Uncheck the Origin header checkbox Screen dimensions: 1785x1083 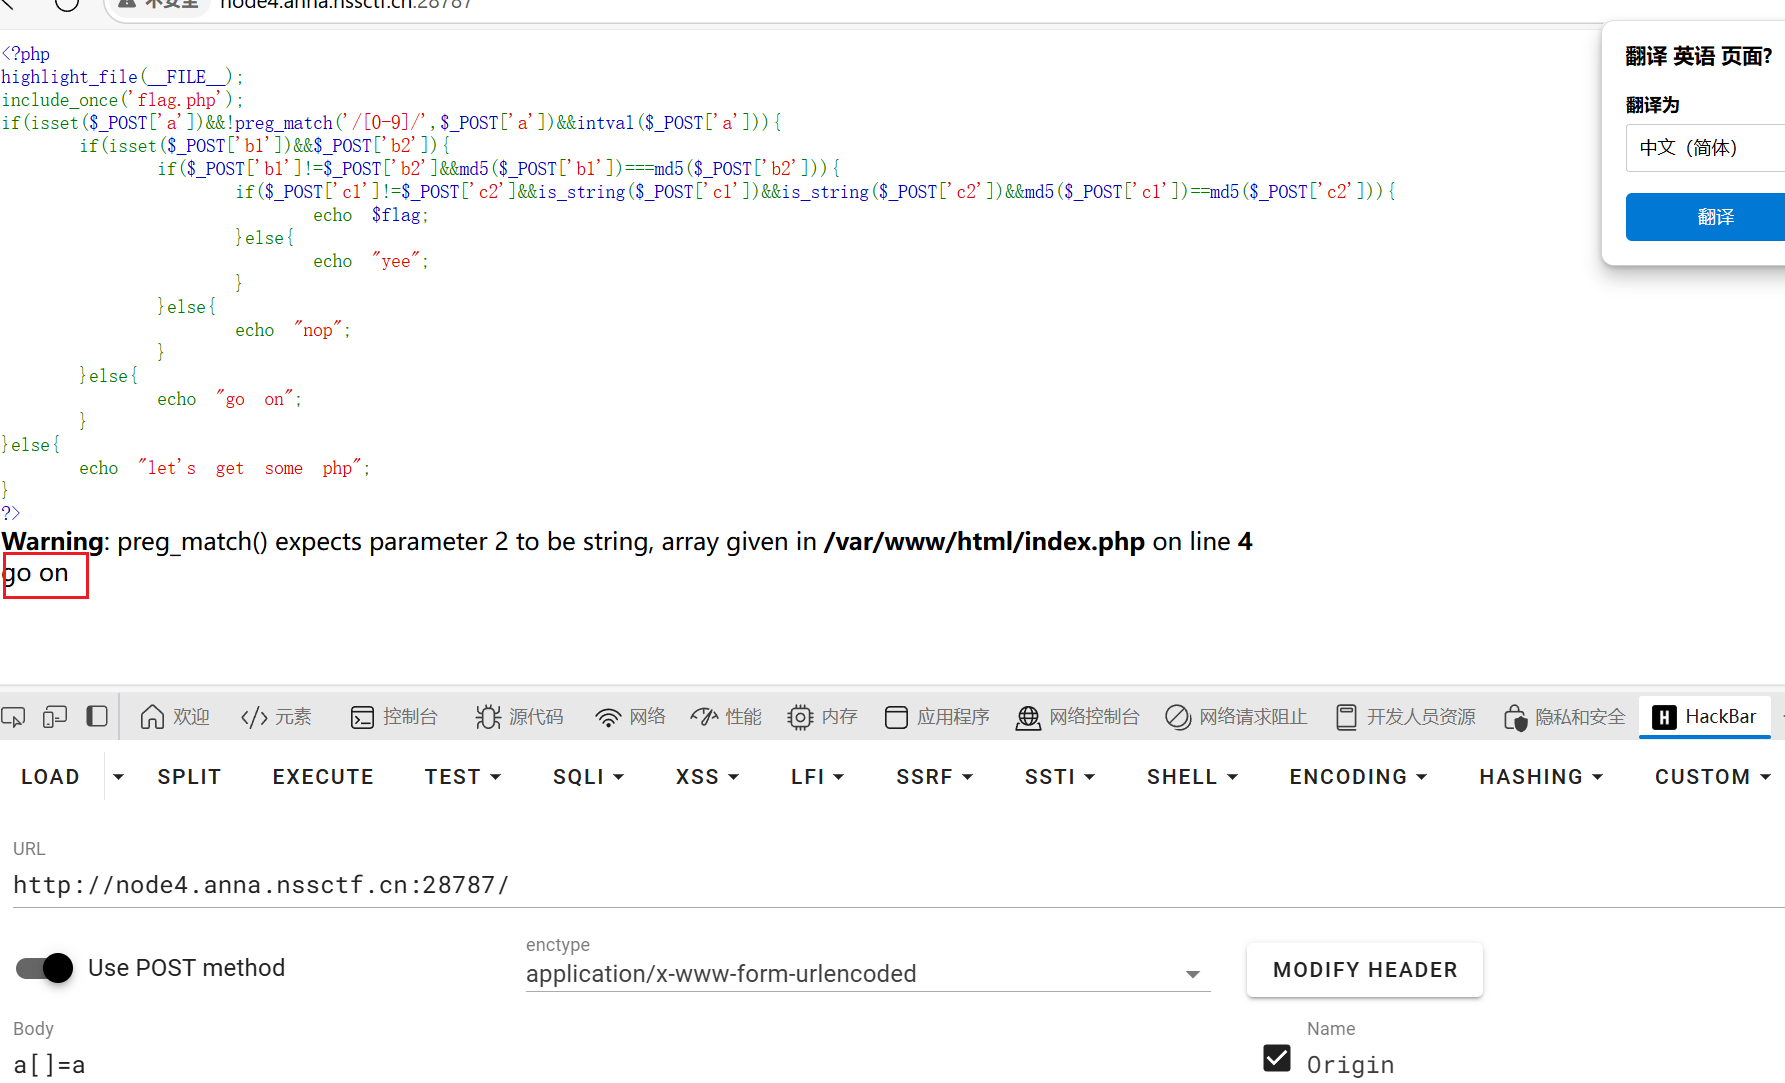click(x=1277, y=1058)
